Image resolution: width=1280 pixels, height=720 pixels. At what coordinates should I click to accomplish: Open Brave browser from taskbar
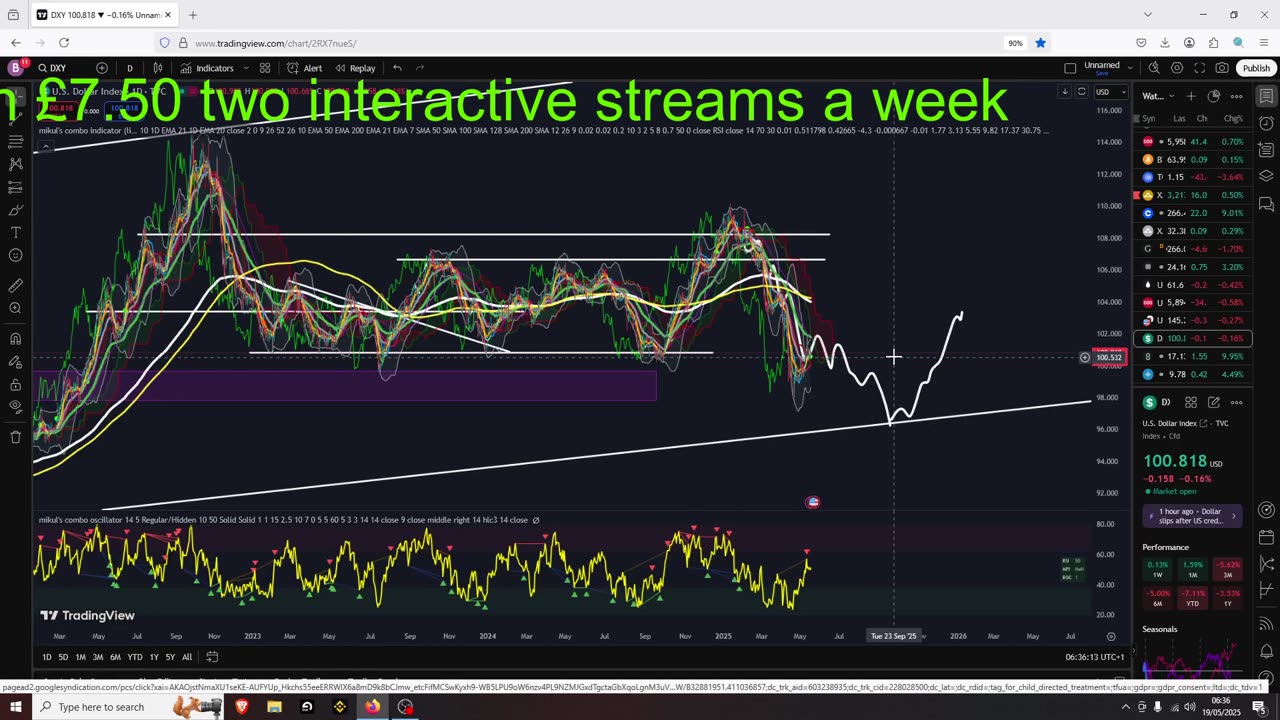(x=241, y=707)
